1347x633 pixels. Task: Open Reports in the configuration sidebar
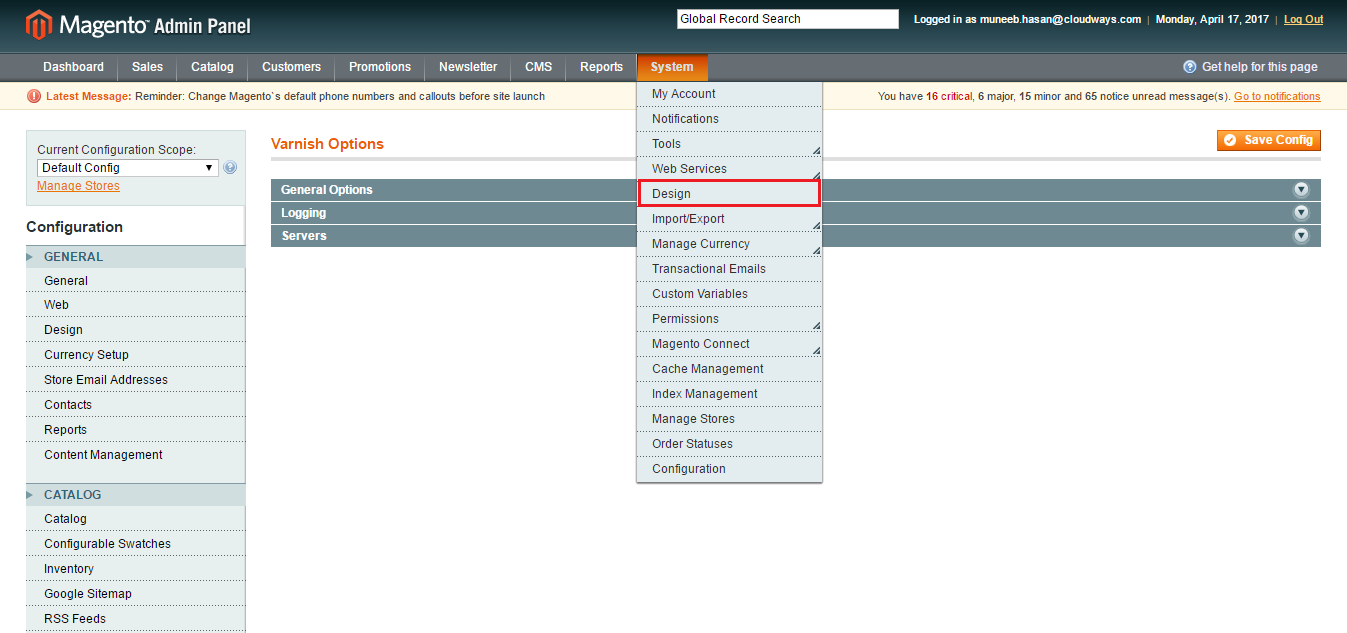135,430
